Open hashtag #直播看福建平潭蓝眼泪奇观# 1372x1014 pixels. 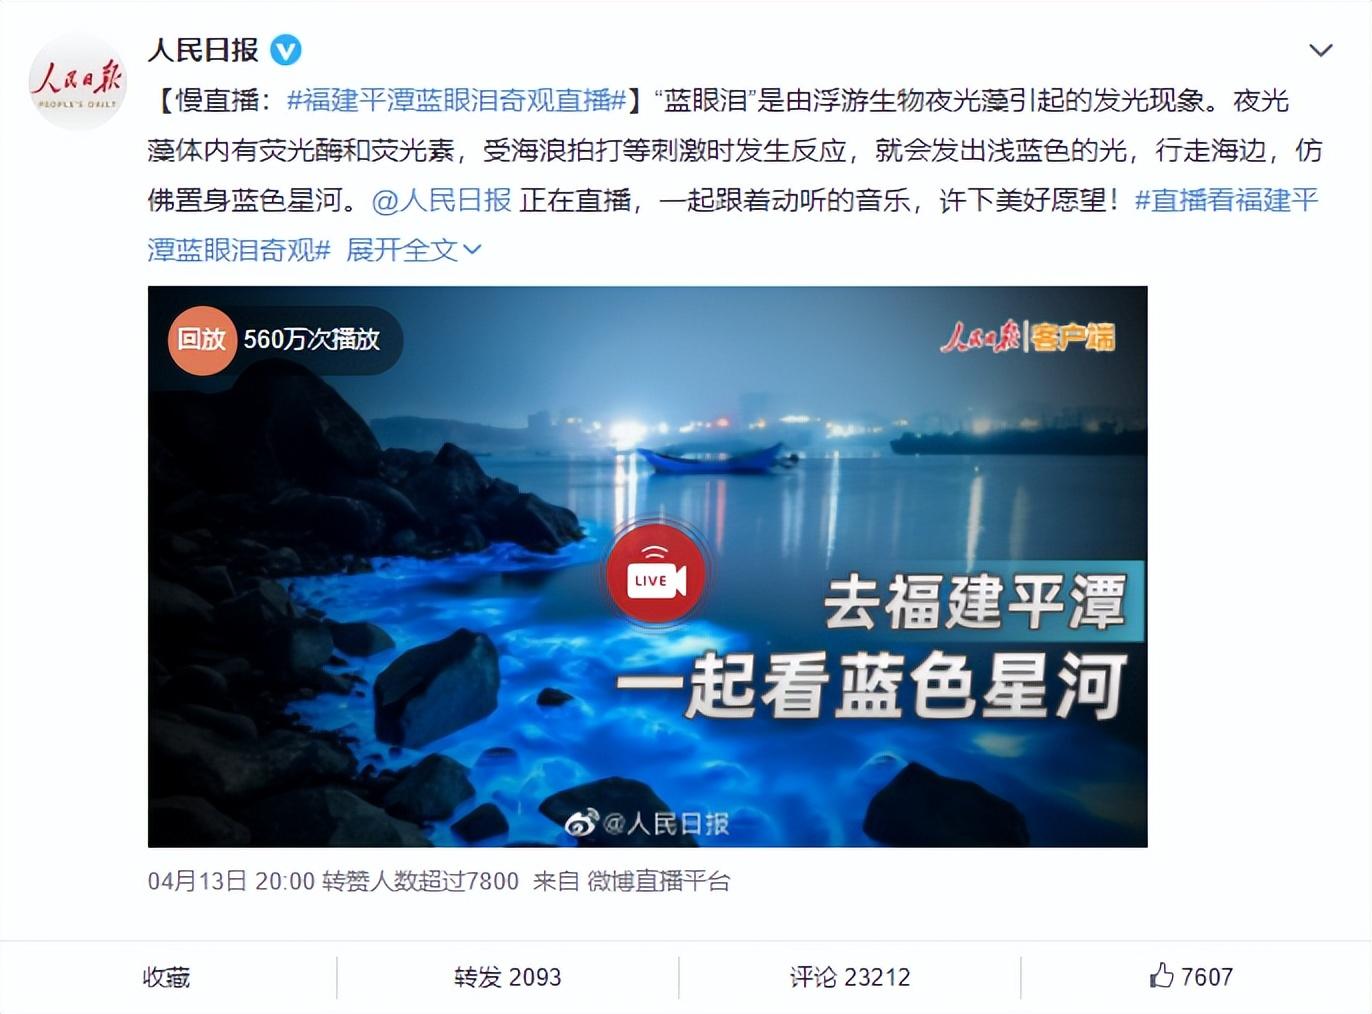click(x=733, y=225)
